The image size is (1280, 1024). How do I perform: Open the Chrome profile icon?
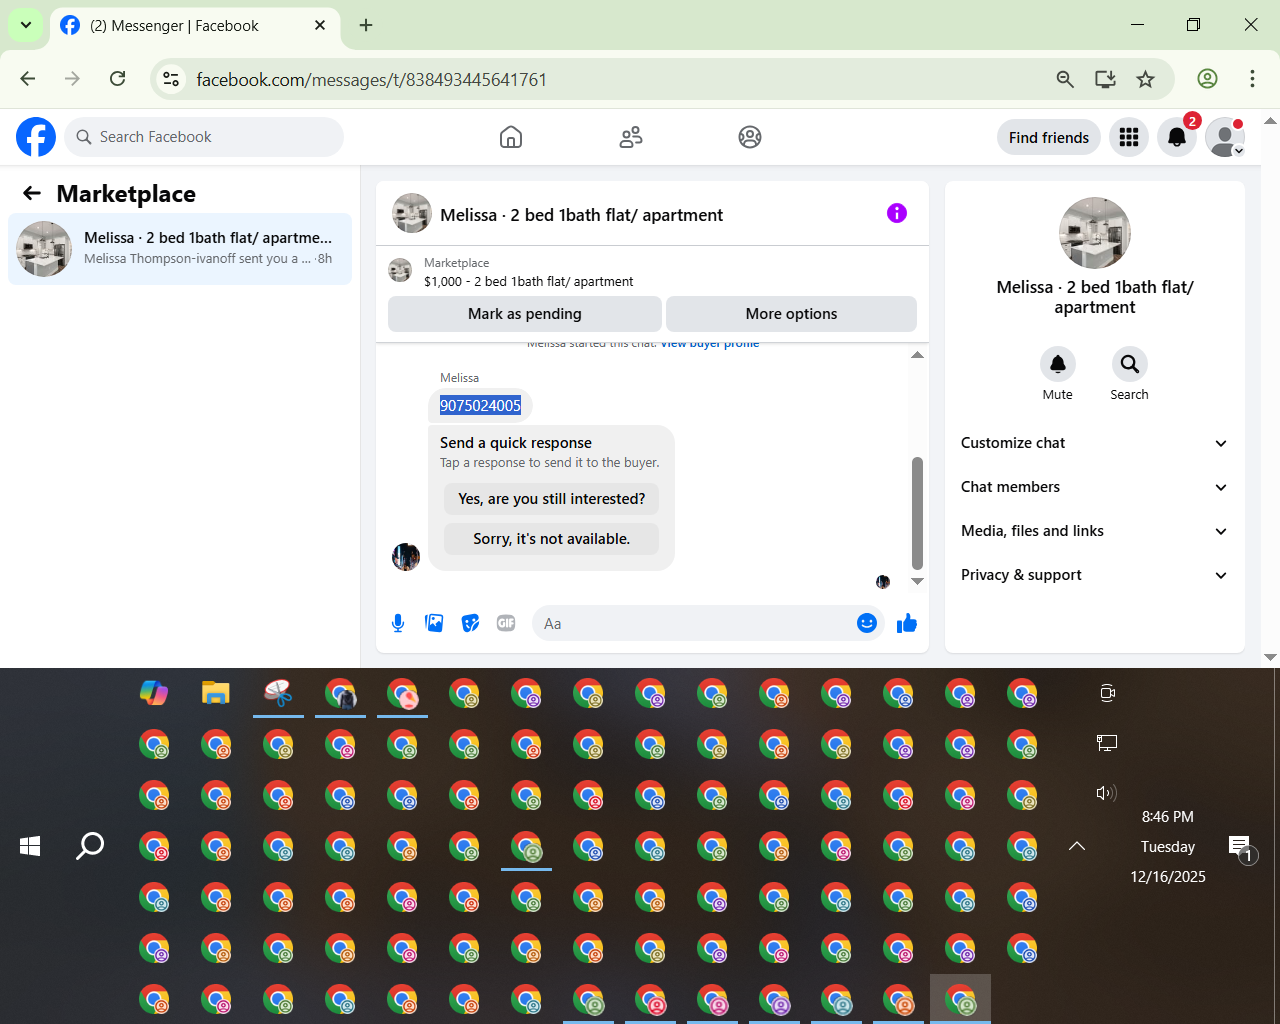click(1208, 79)
